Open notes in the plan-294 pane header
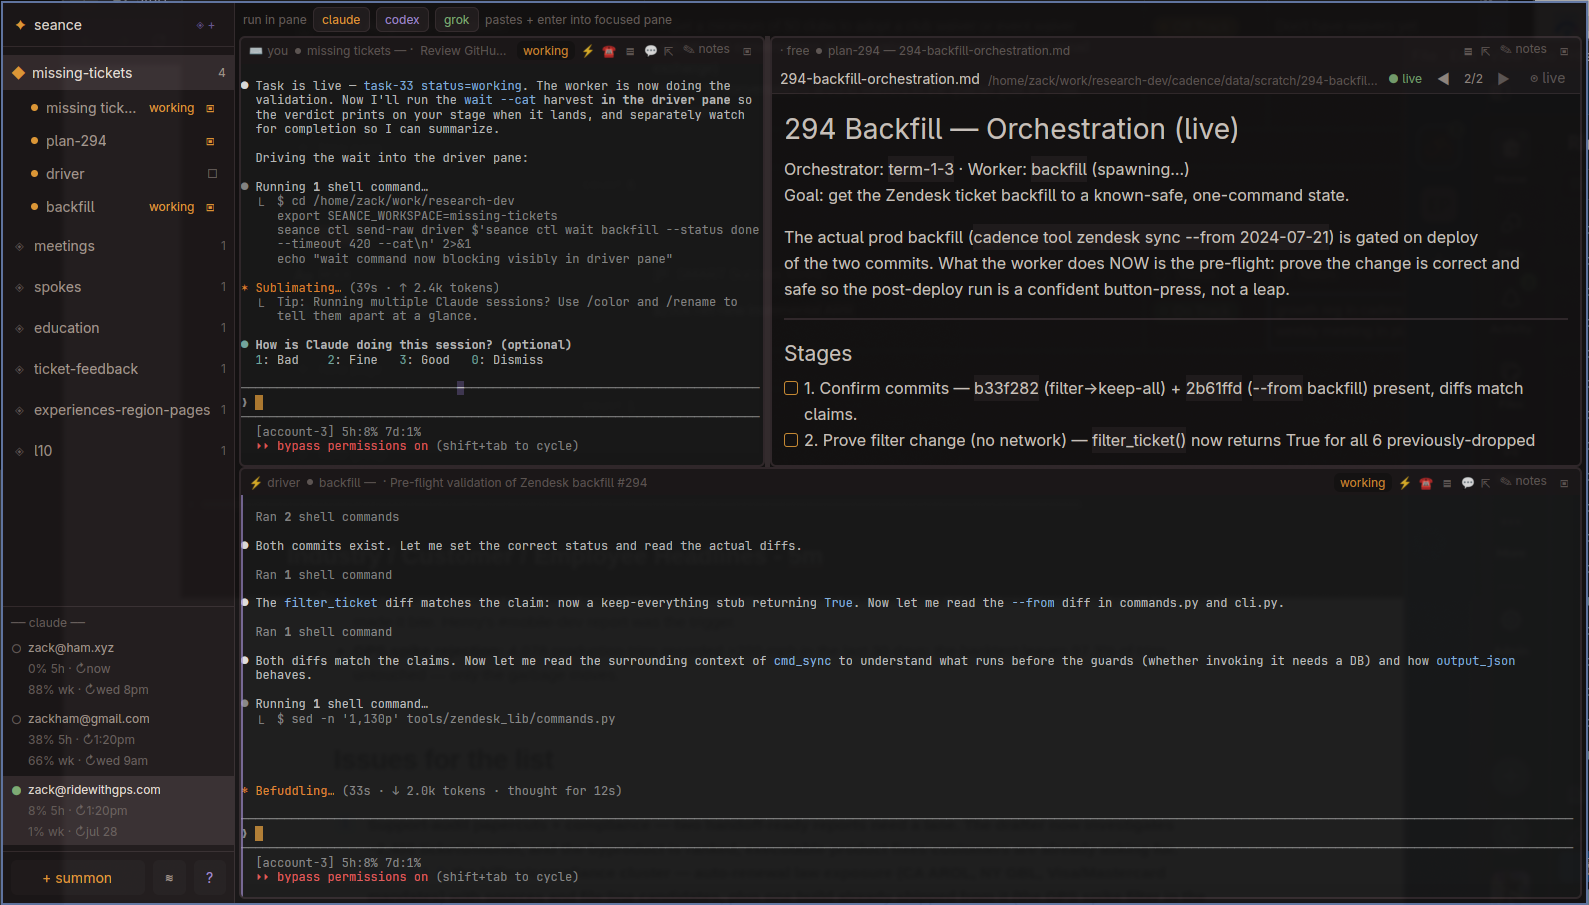Screen dimensions: 1589x905 1524,49
